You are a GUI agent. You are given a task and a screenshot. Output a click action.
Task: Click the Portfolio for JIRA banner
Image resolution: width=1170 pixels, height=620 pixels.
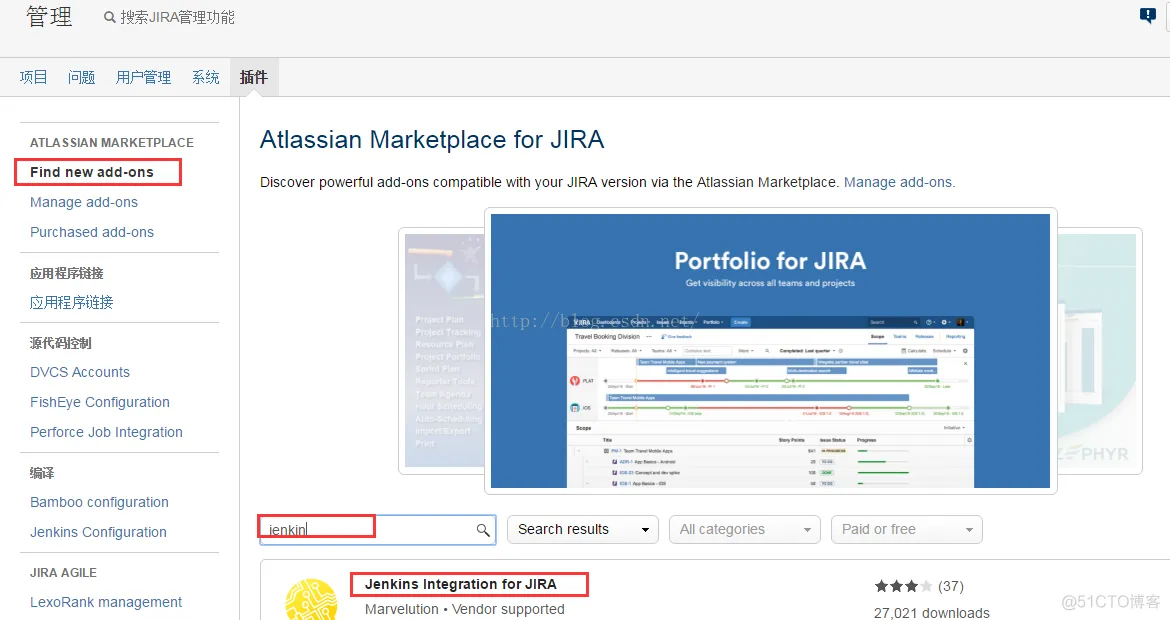coord(770,351)
